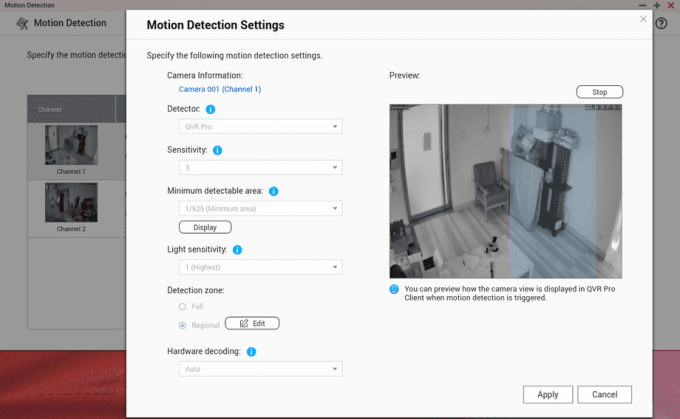Image resolution: width=680 pixels, height=419 pixels.
Task: Expand the Sensitivity dropdown
Action: click(x=260, y=168)
